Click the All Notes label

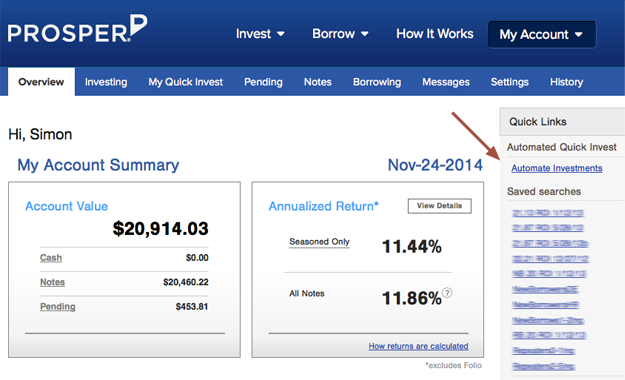click(x=307, y=293)
